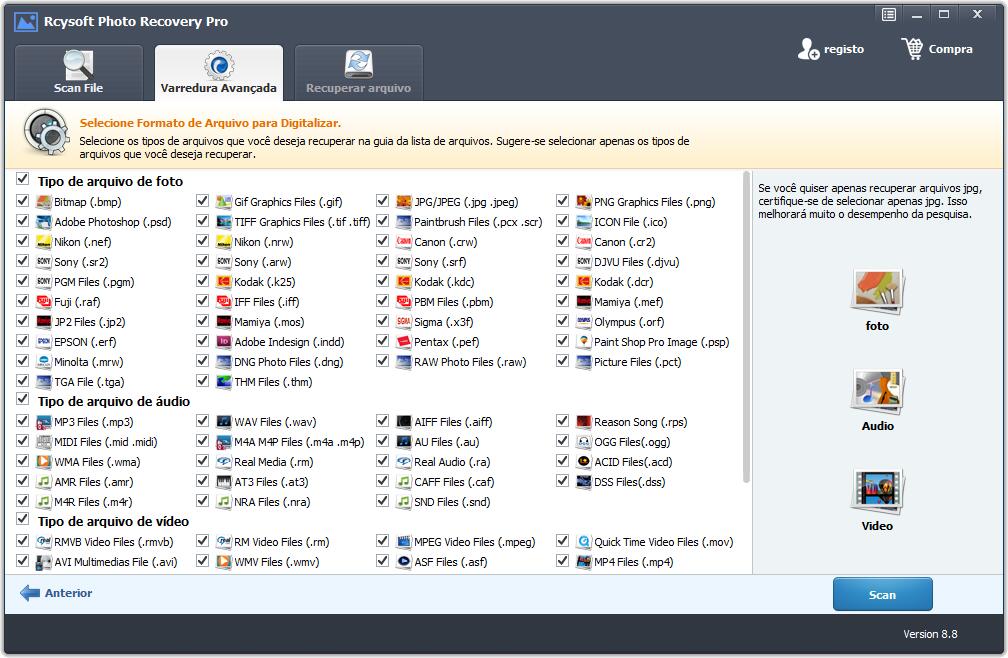Click the Adobe Indesign (.indd) icon

pos(224,342)
